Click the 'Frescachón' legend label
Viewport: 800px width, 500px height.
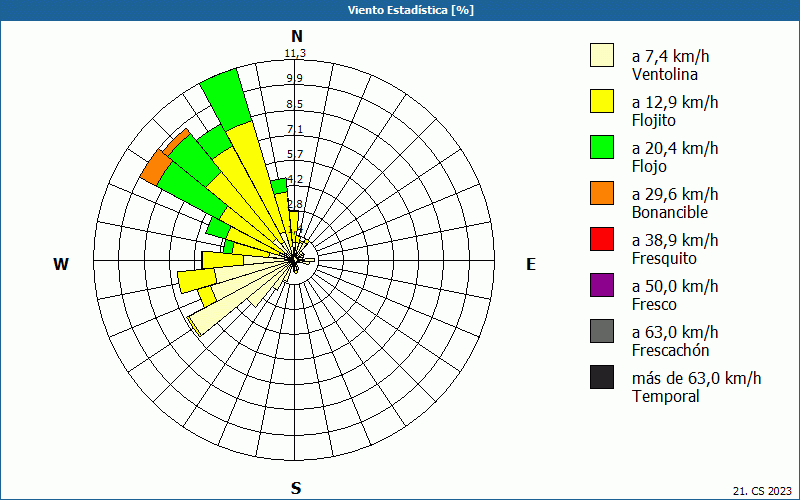pos(670,351)
